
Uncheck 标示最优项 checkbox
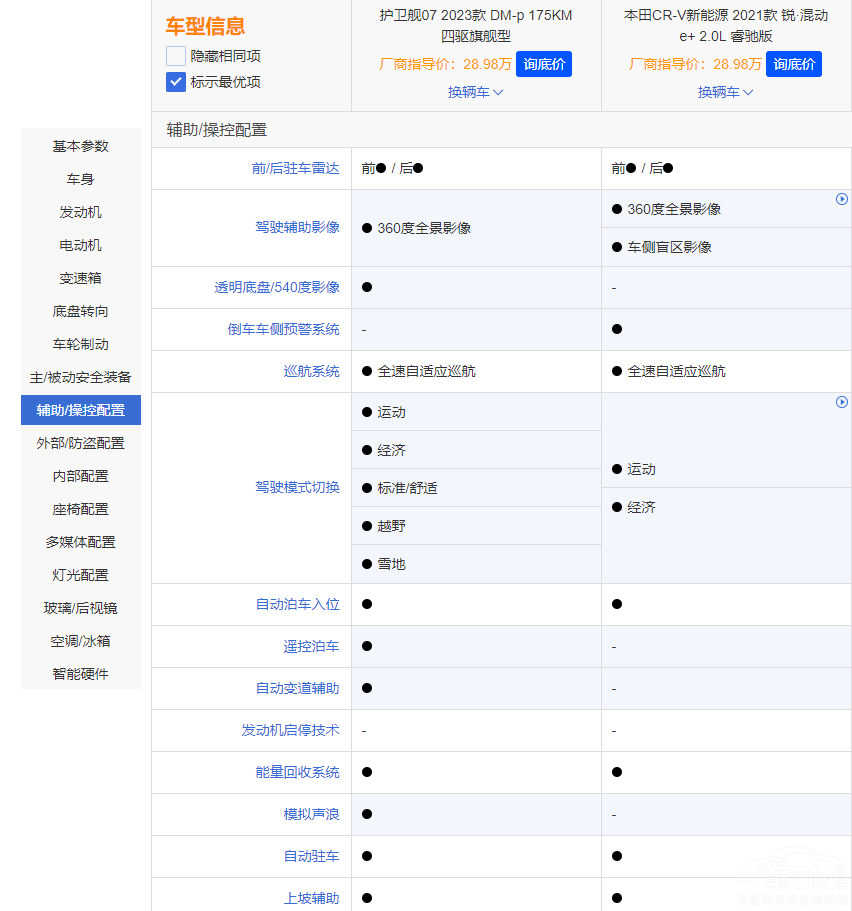176,82
